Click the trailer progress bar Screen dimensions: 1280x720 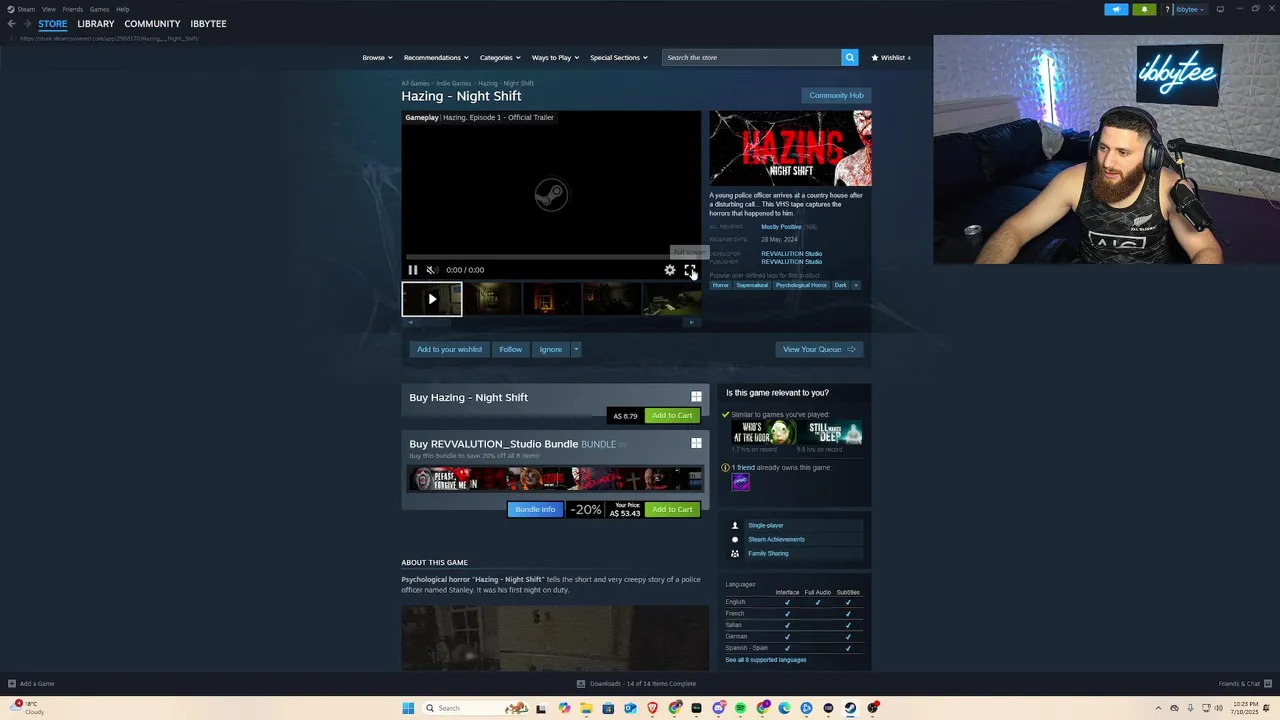(x=551, y=257)
